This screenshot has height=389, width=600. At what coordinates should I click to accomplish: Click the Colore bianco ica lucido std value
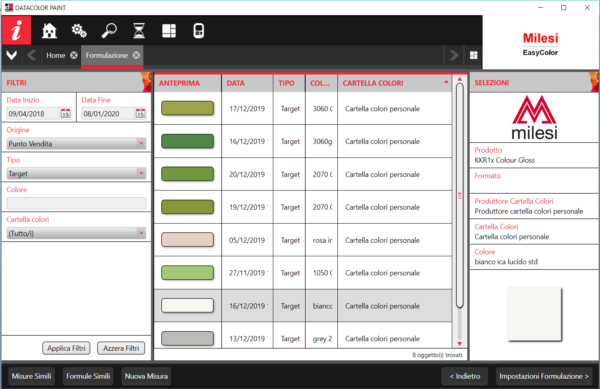(506, 262)
